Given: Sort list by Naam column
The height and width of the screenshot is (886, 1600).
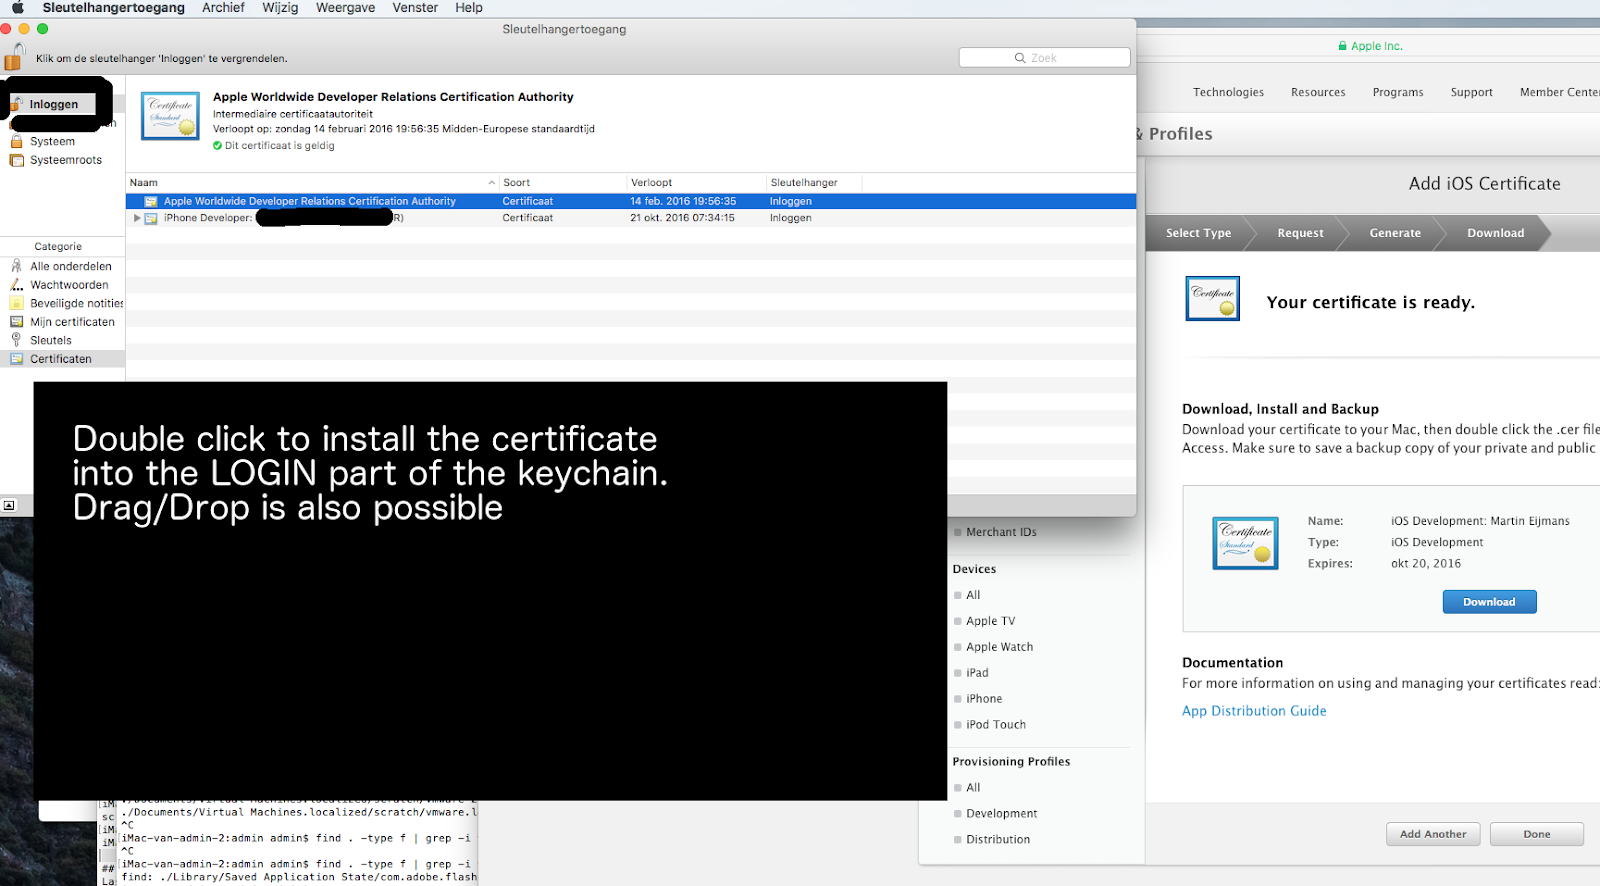Looking at the screenshot, I should coord(312,183).
